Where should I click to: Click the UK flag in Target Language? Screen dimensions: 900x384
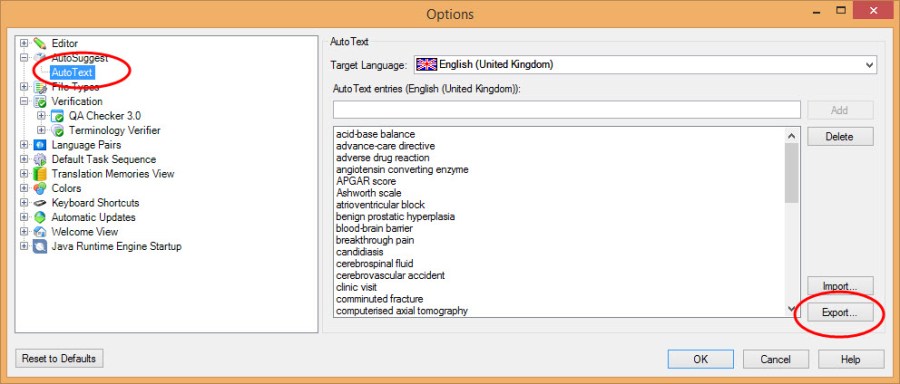click(426, 64)
